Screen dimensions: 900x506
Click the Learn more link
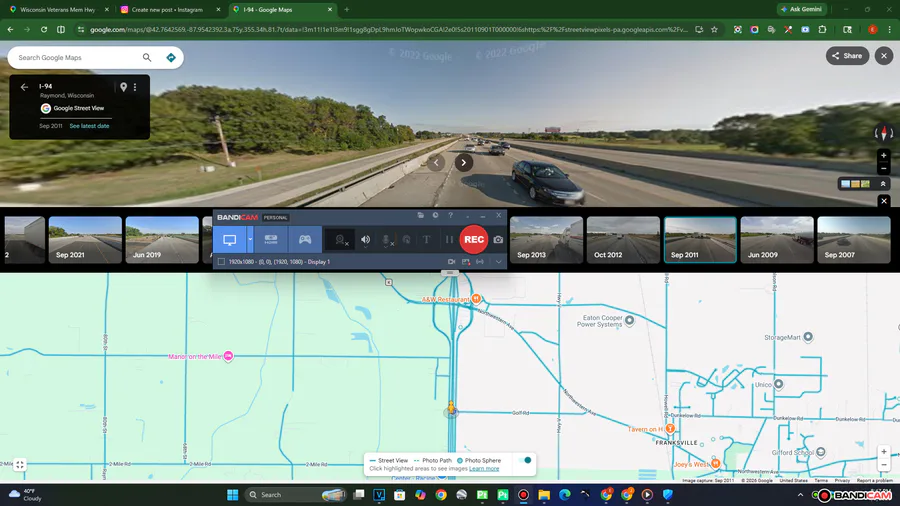click(484, 469)
